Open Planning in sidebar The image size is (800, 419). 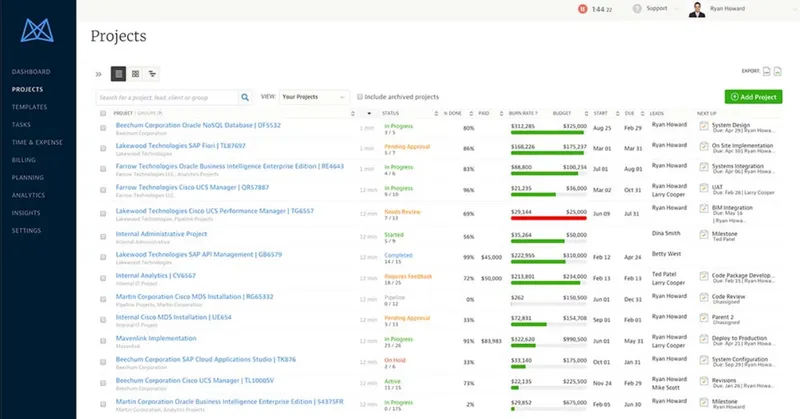[x=28, y=178]
